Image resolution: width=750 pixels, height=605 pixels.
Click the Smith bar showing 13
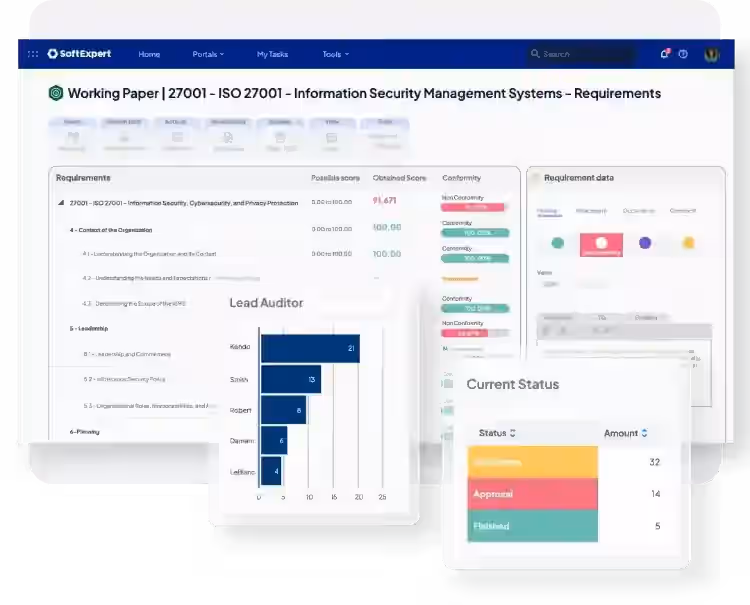click(x=291, y=379)
